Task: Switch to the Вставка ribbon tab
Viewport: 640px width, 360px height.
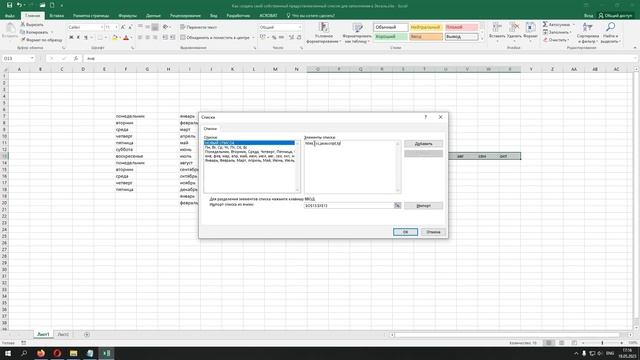Action: coord(57,16)
